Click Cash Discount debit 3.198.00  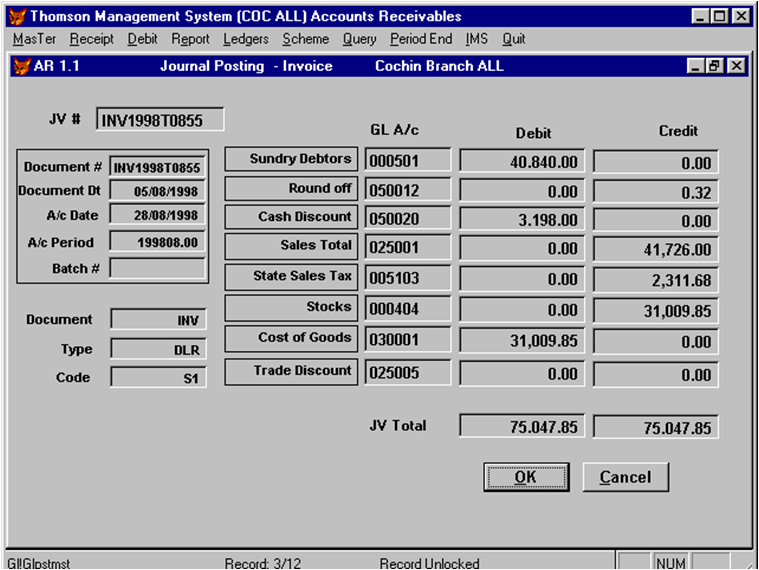[522, 219]
